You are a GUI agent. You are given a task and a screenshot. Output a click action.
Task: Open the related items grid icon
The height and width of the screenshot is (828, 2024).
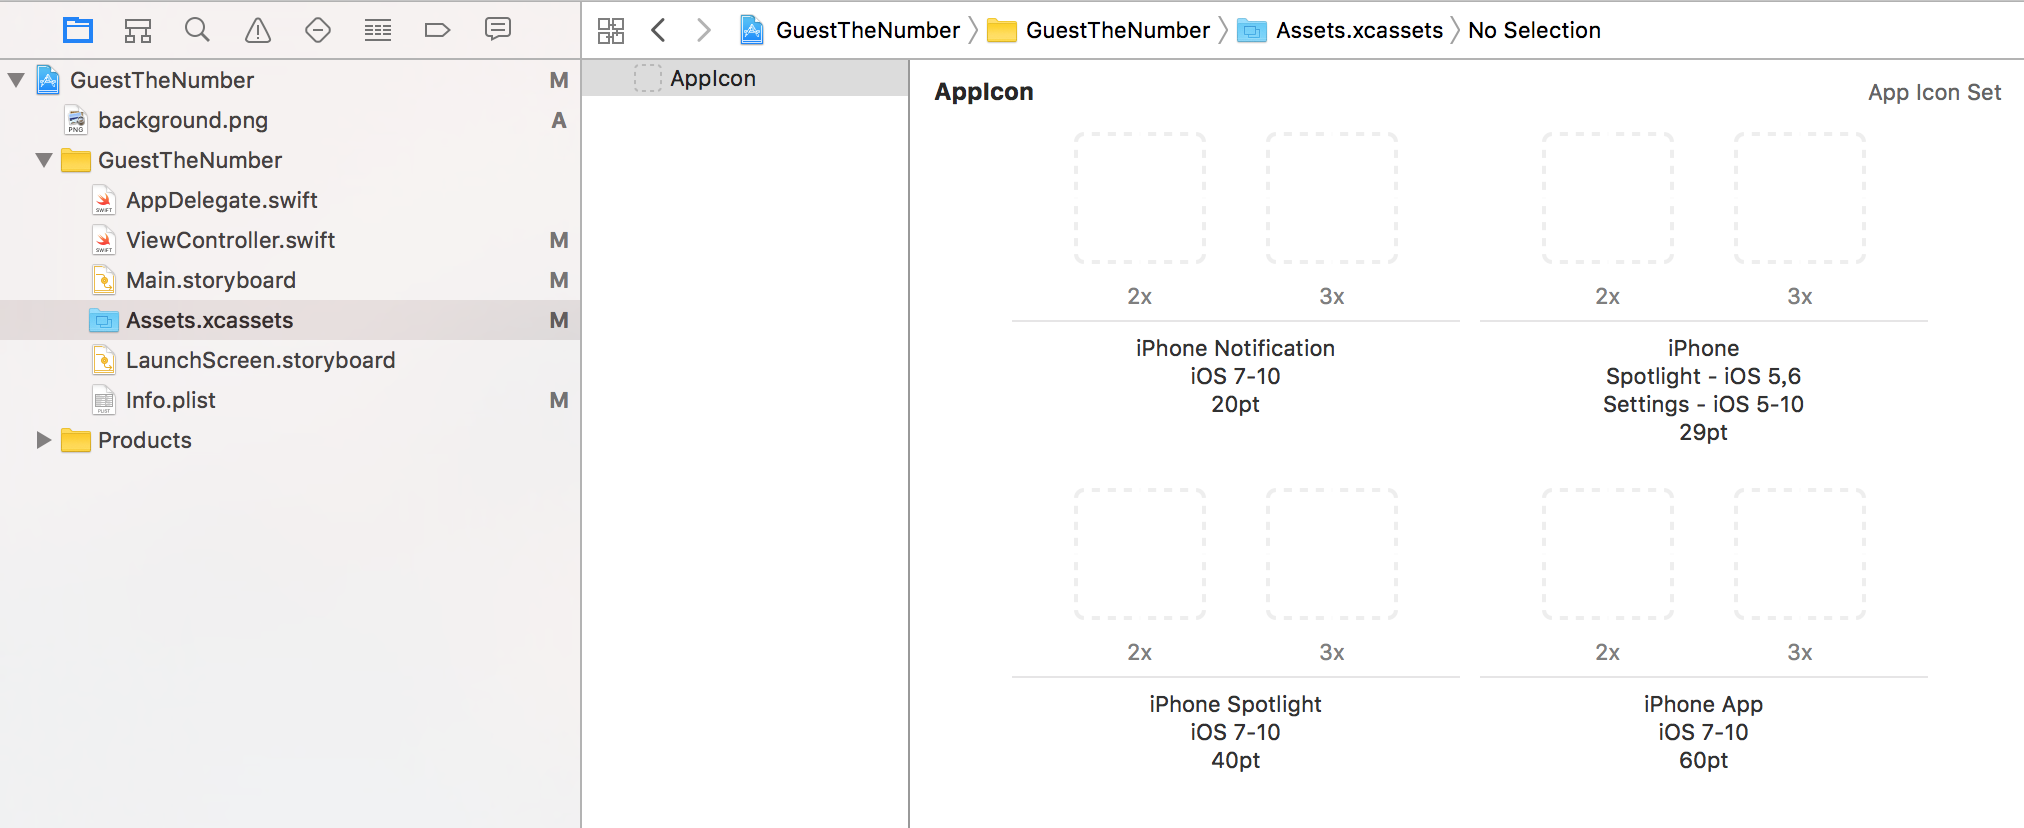(x=611, y=30)
